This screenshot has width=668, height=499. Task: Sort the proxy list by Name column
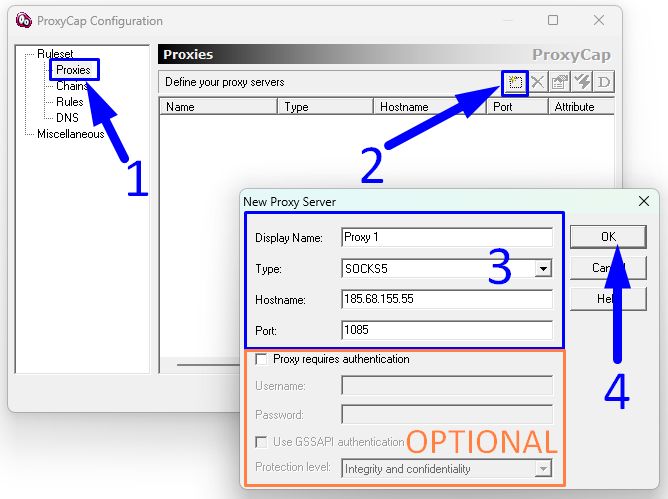click(217, 106)
